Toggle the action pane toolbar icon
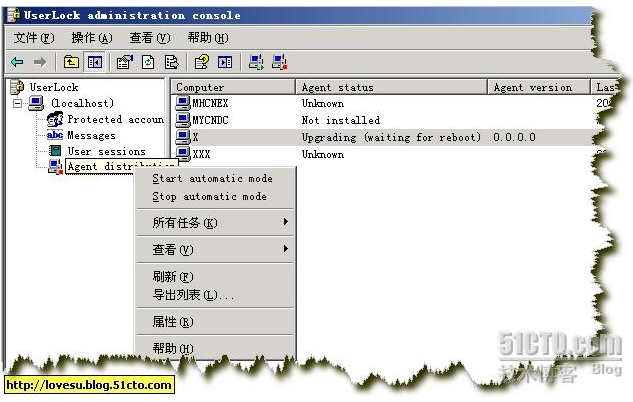 click(x=225, y=62)
